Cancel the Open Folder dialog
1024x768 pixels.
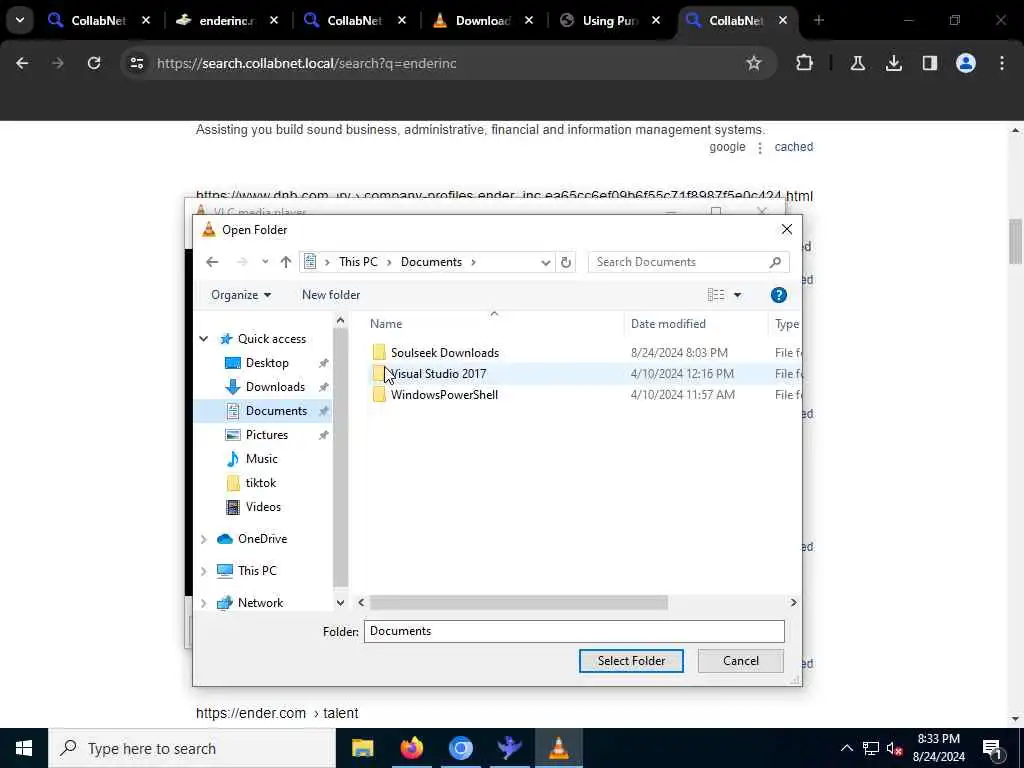741,661
